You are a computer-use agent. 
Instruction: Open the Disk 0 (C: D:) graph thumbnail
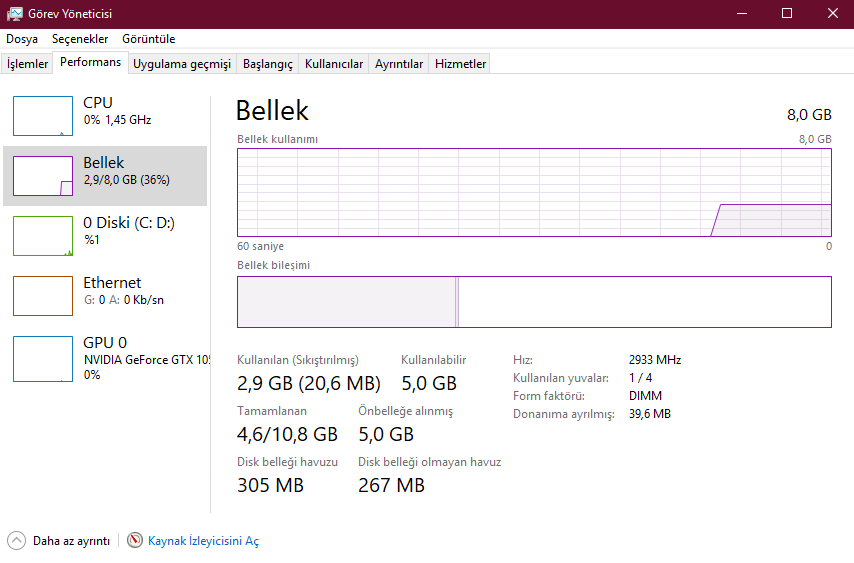43,236
